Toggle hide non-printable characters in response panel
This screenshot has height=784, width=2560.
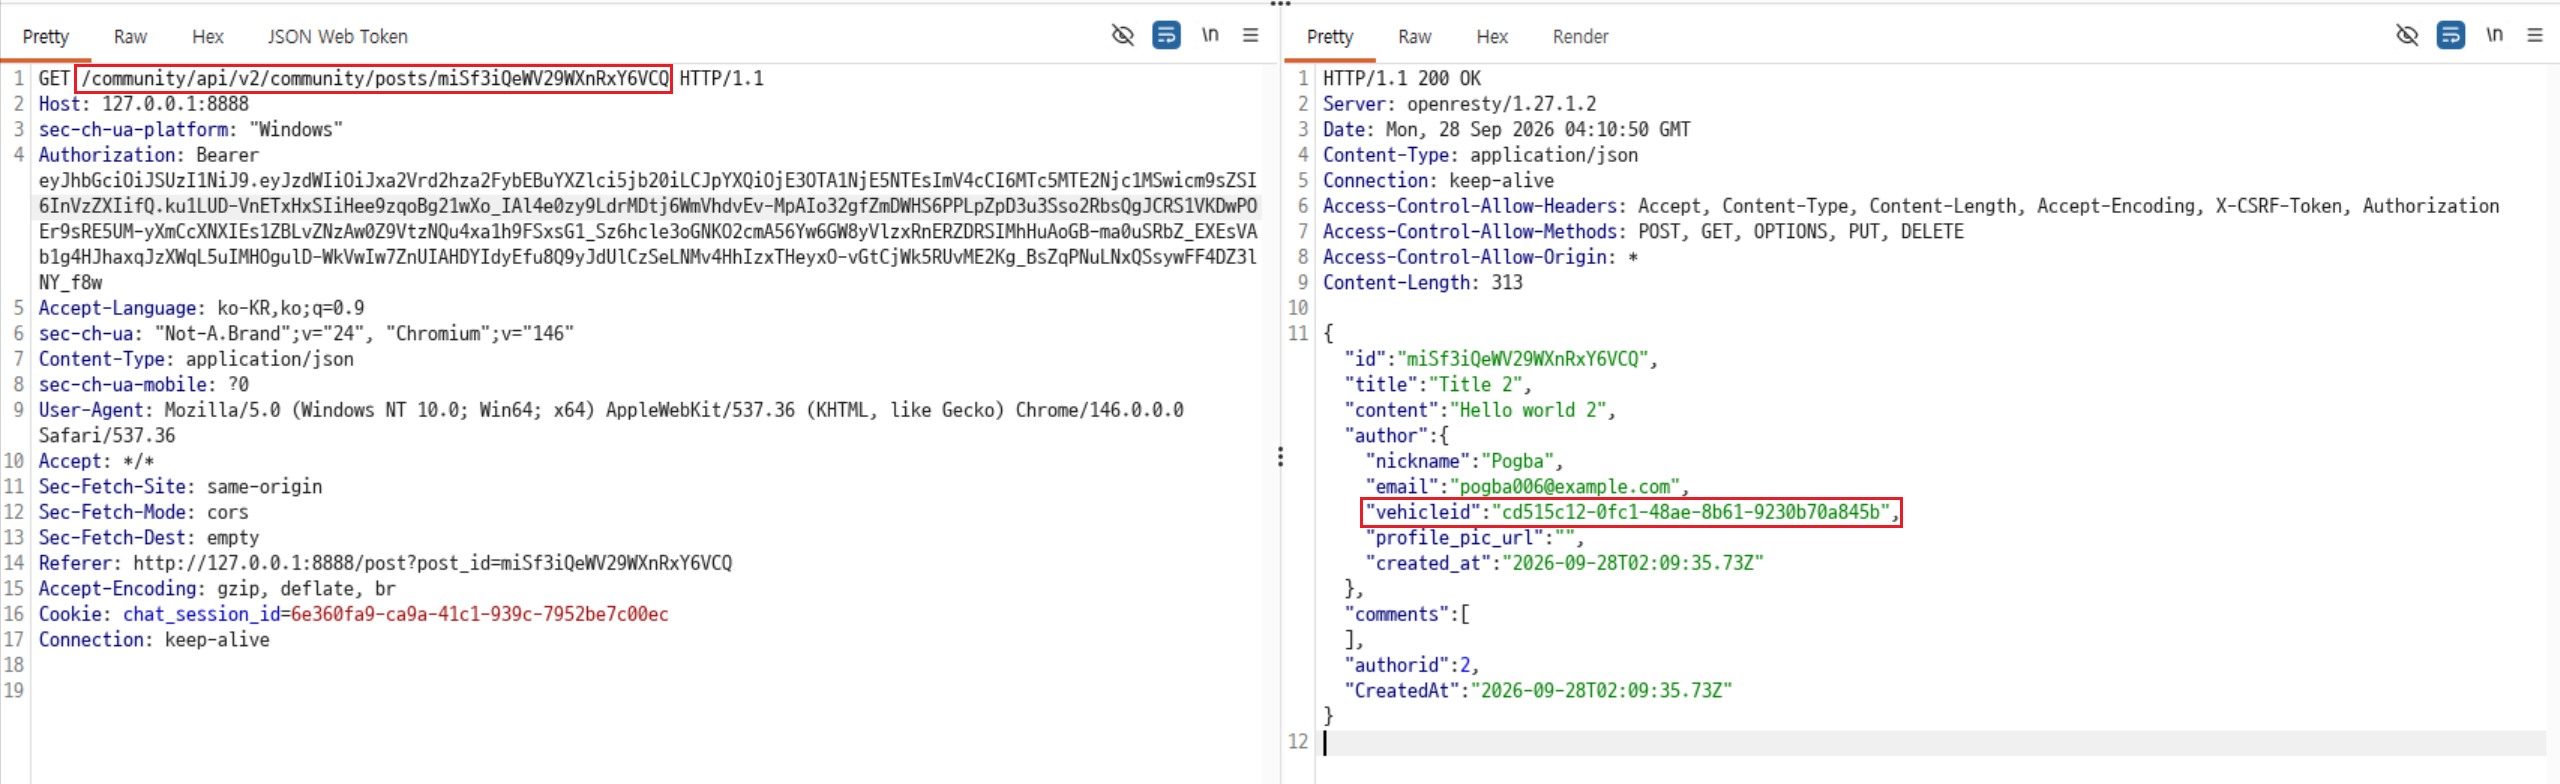coord(2407,36)
